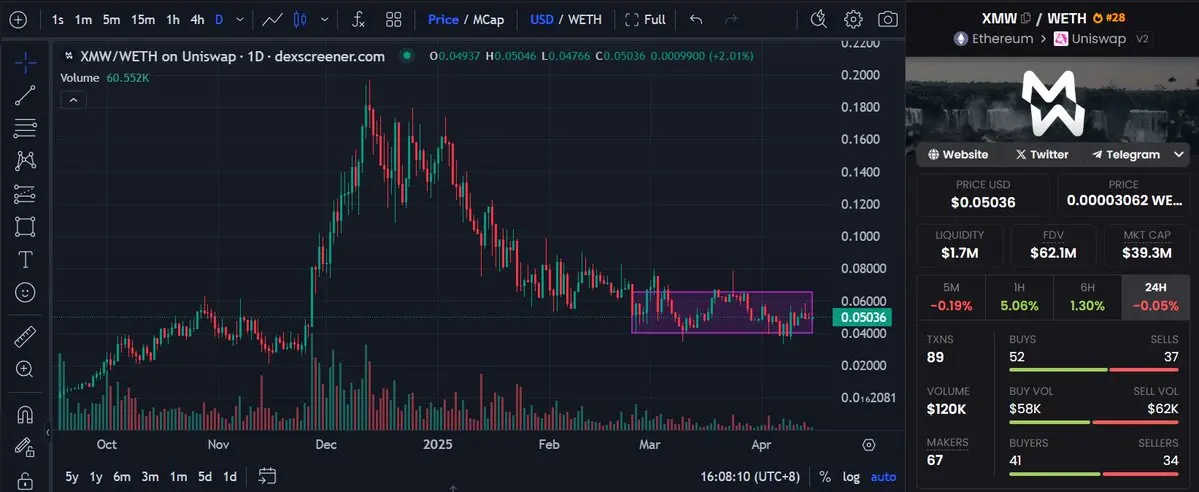Switch to the 15m timeframe
Screen dimensions: 1199x492
click(x=143, y=20)
